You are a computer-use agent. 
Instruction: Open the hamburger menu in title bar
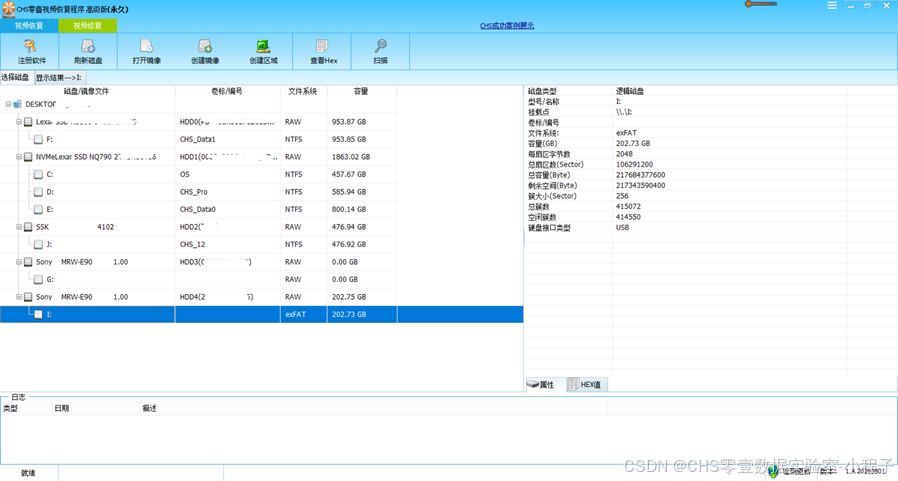click(x=832, y=5)
